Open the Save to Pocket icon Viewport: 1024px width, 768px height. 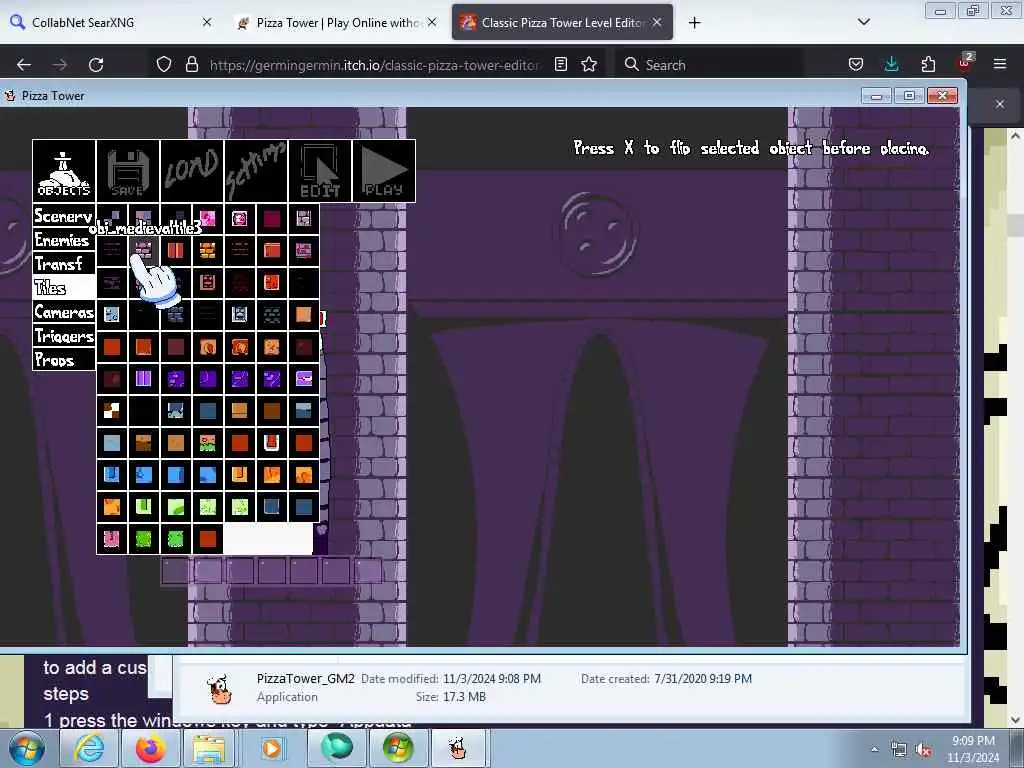[x=856, y=64]
